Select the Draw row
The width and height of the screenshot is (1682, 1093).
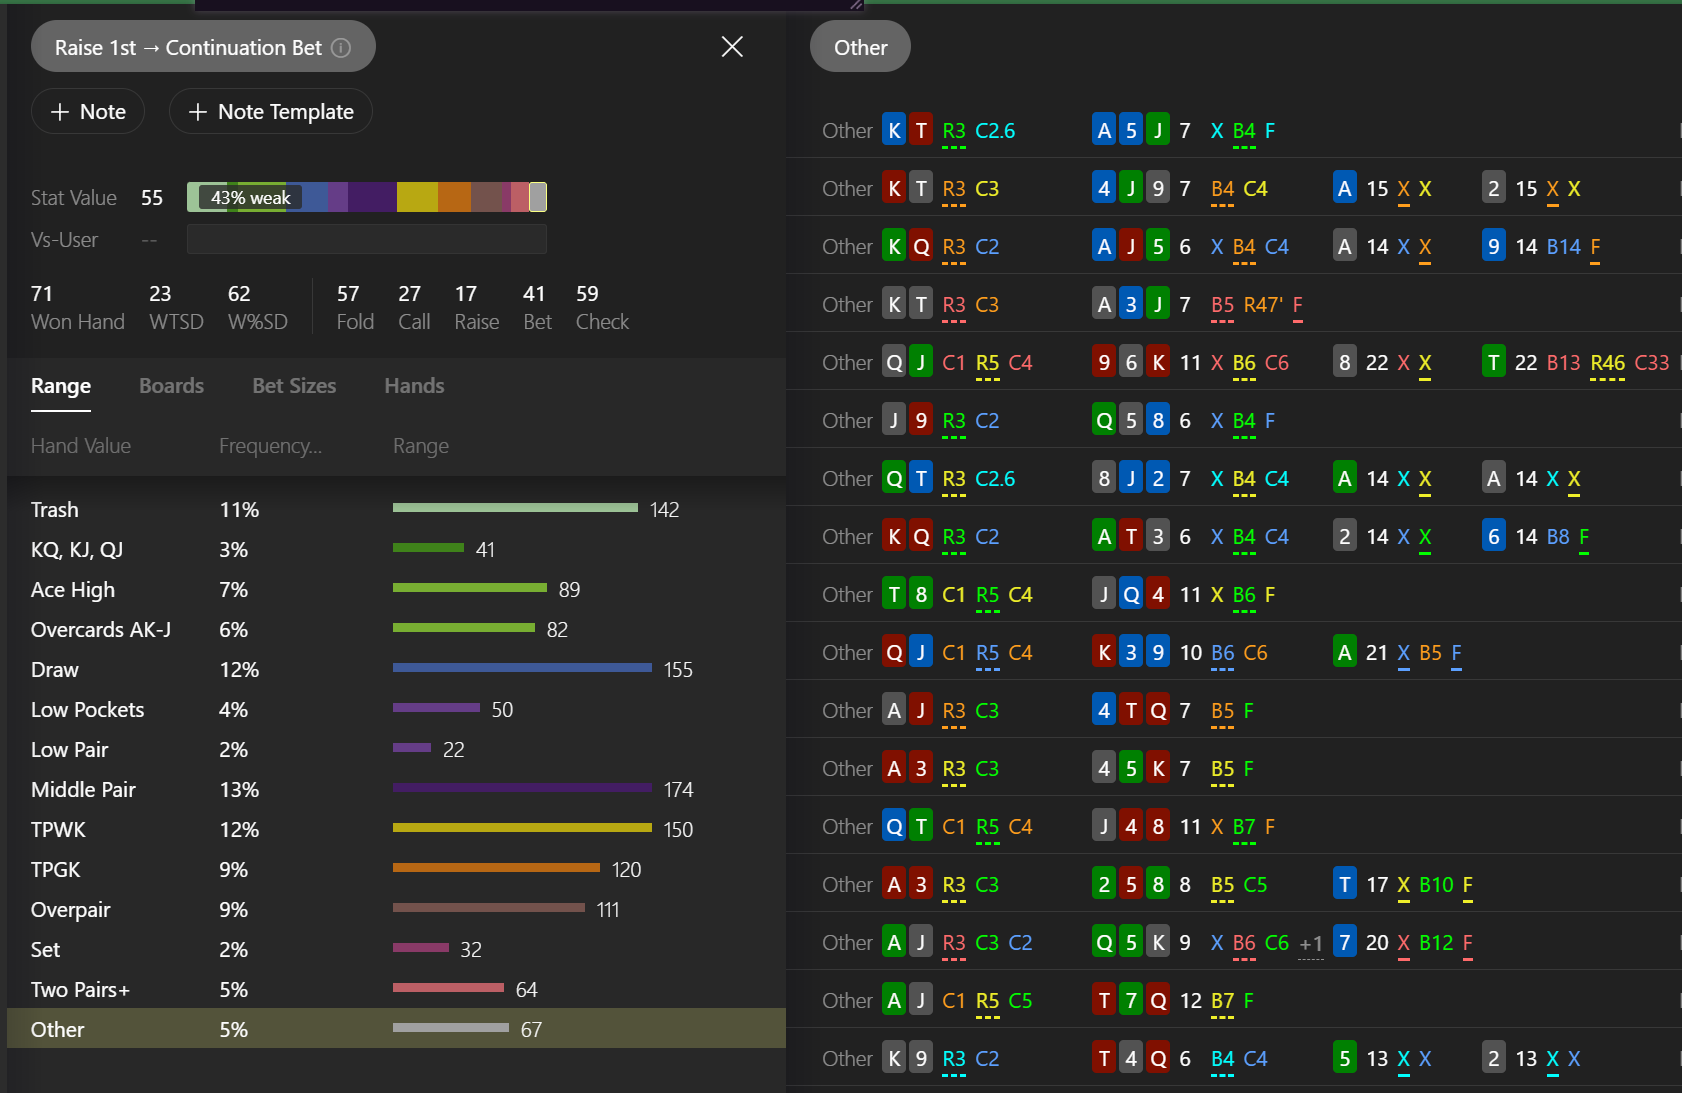[x=396, y=670]
